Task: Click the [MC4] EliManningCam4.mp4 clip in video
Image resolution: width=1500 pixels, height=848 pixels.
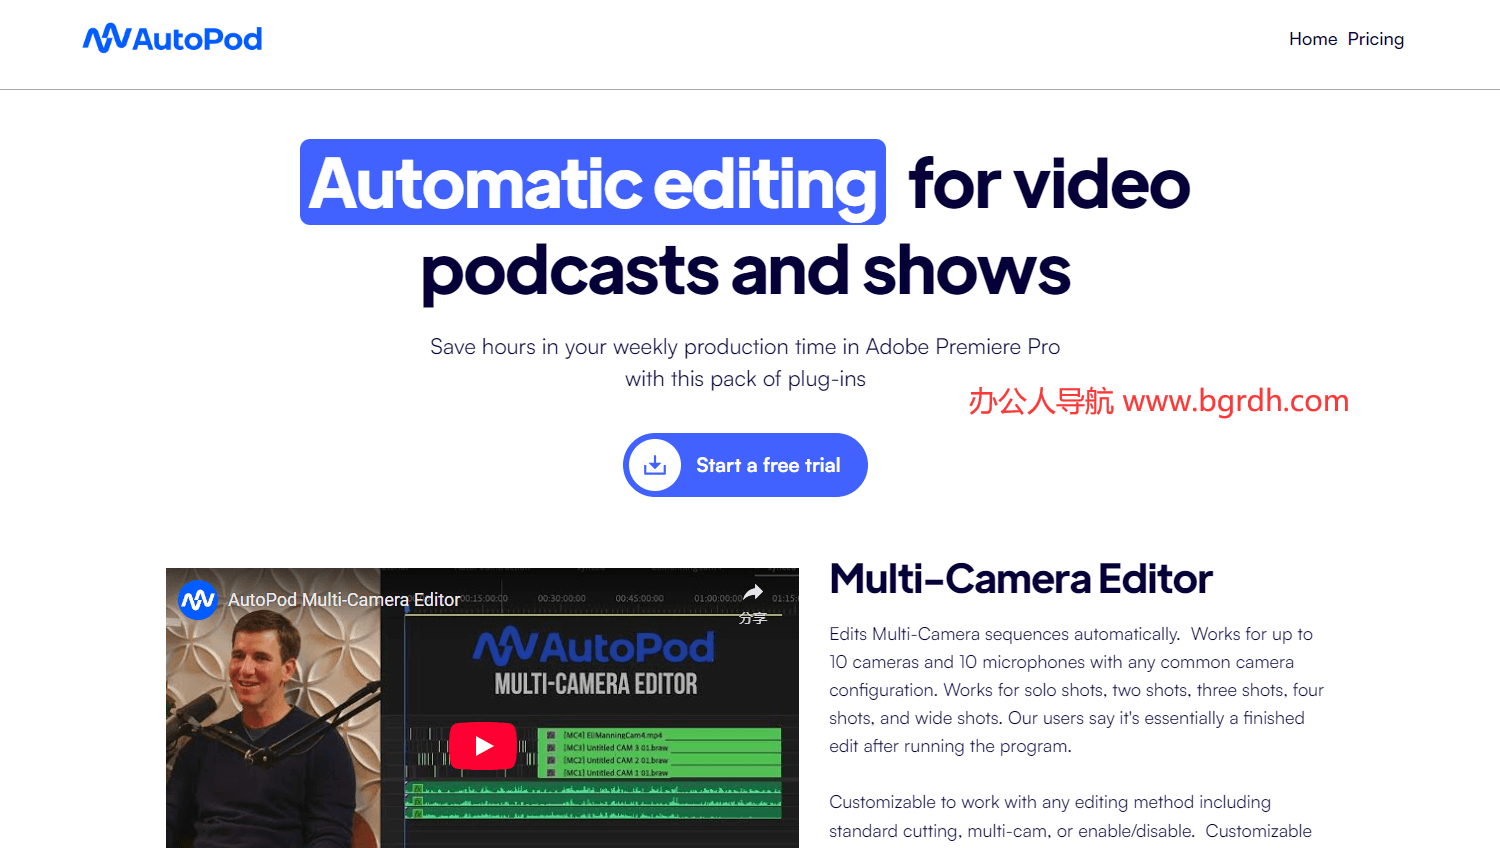Action: point(612,735)
